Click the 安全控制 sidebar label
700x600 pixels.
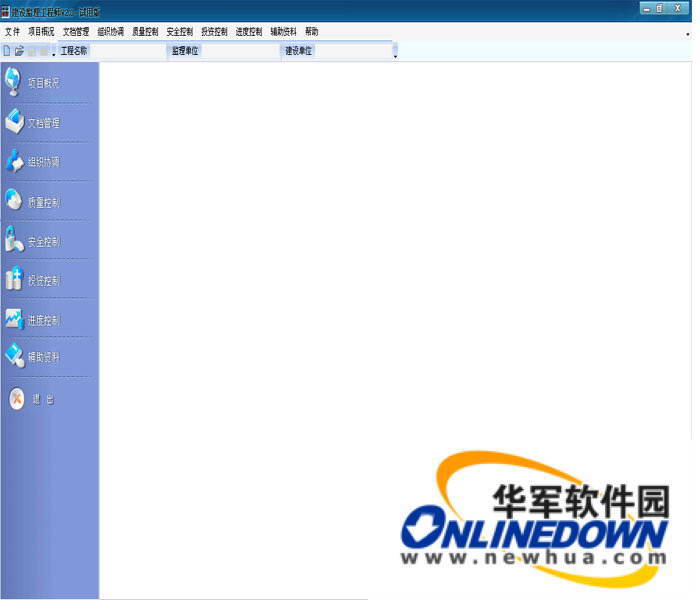click(44, 242)
